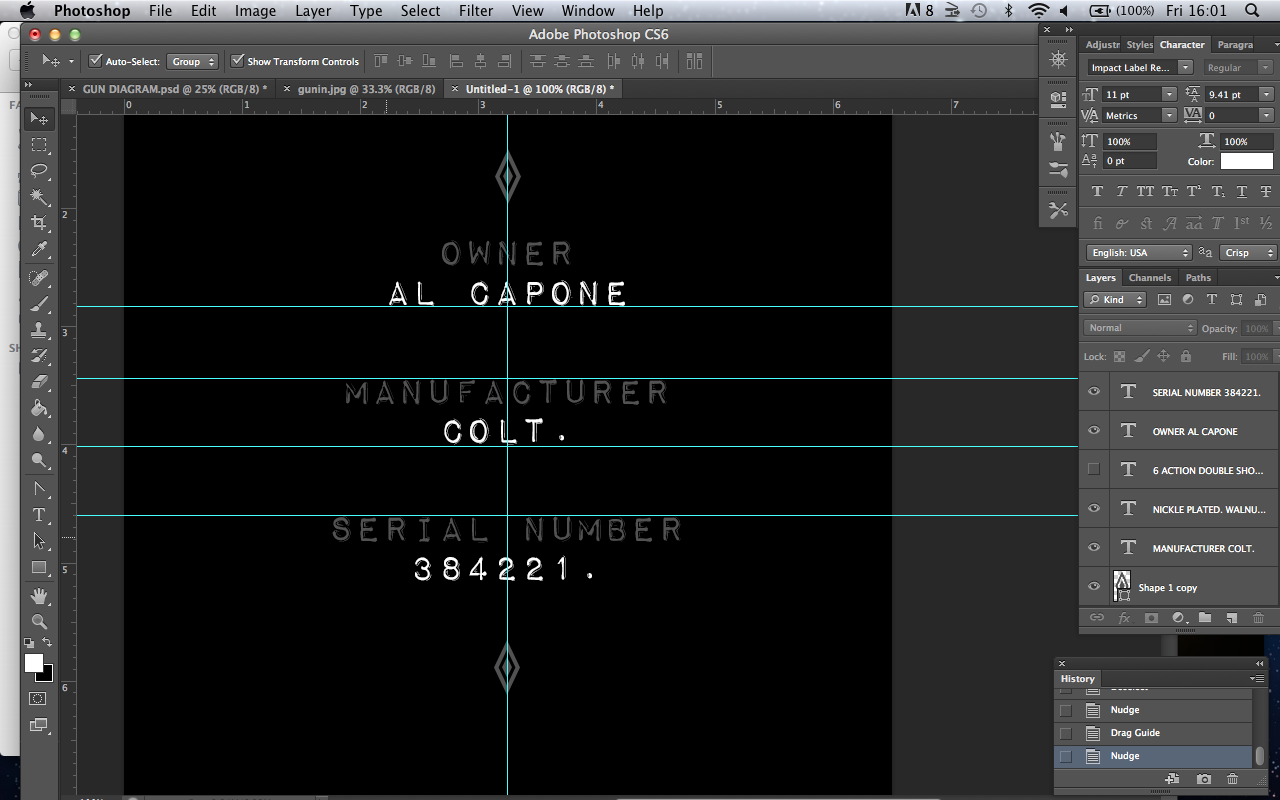Viewport: 1280px width, 800px height.
Task: Click the vertical scale 100% field
Action: [1130, 141]
